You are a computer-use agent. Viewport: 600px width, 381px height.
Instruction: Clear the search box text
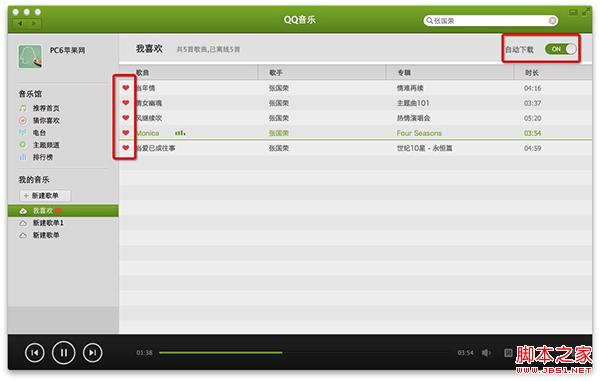click(x=553, y=21)
